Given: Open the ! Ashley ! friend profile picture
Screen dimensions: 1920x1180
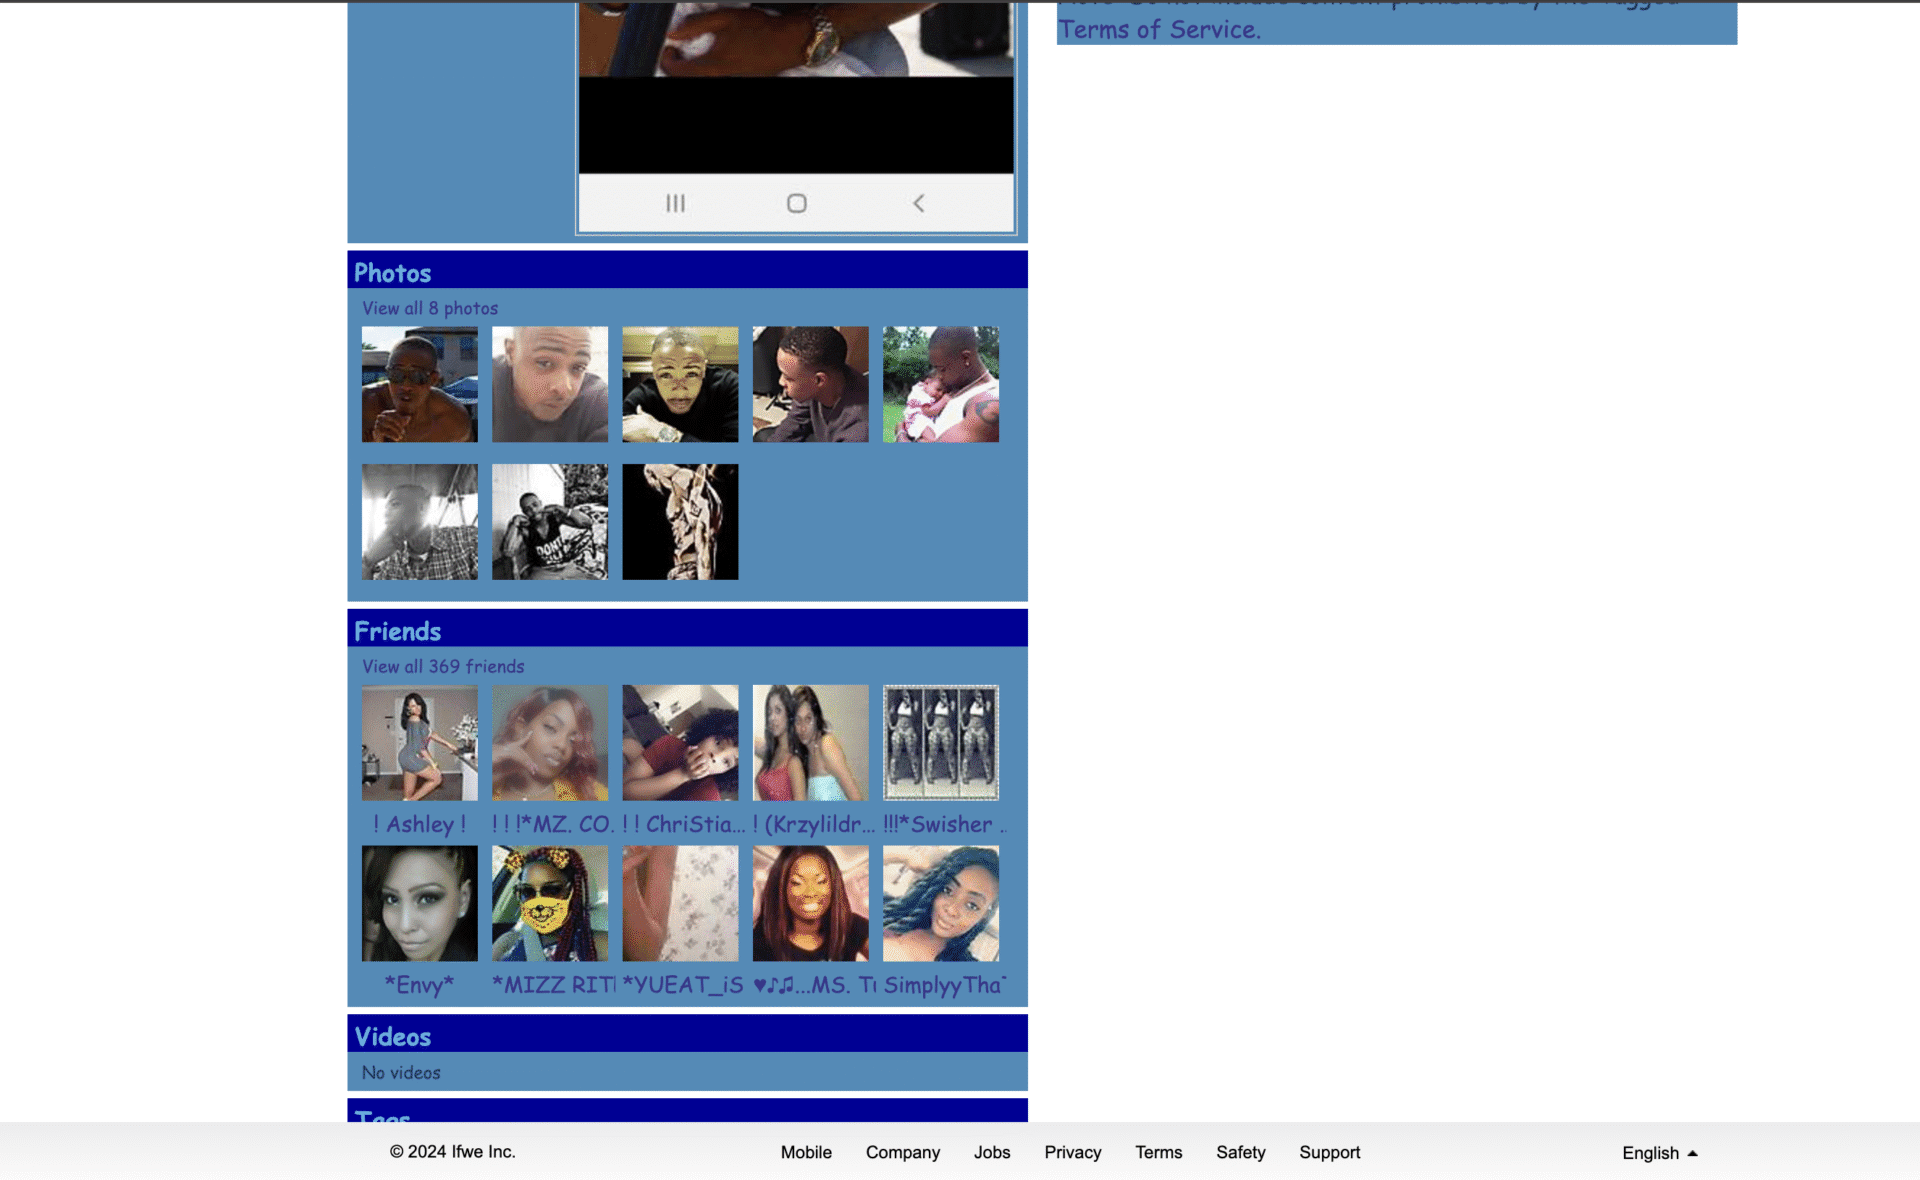Looking at the screenshot, I should (419, 742).
